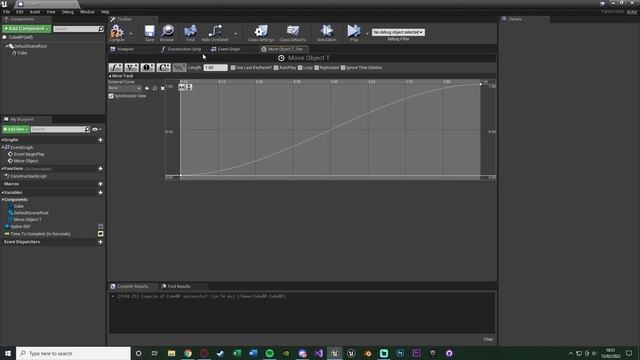This screenshot has width=640, height=360.
Task: Clear the external curve with X icon
Action: 162,88
